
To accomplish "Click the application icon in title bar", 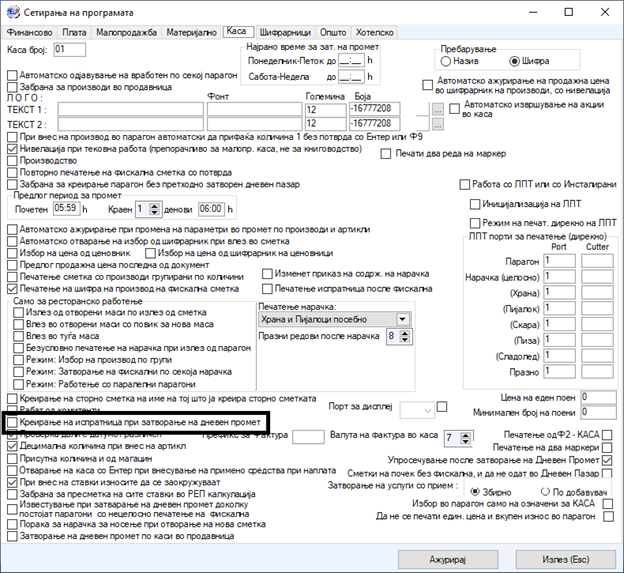I will (13, 12).
